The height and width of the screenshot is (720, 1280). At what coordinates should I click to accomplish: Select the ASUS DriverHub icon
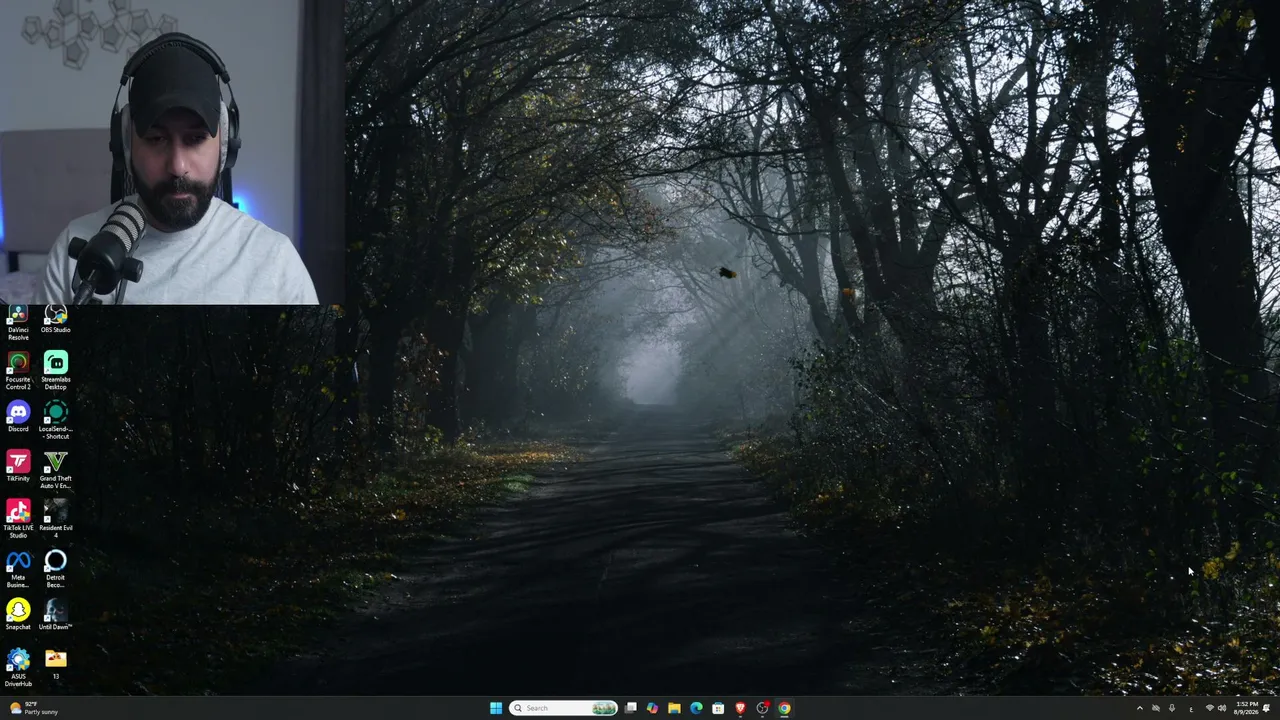click(18, 668)
